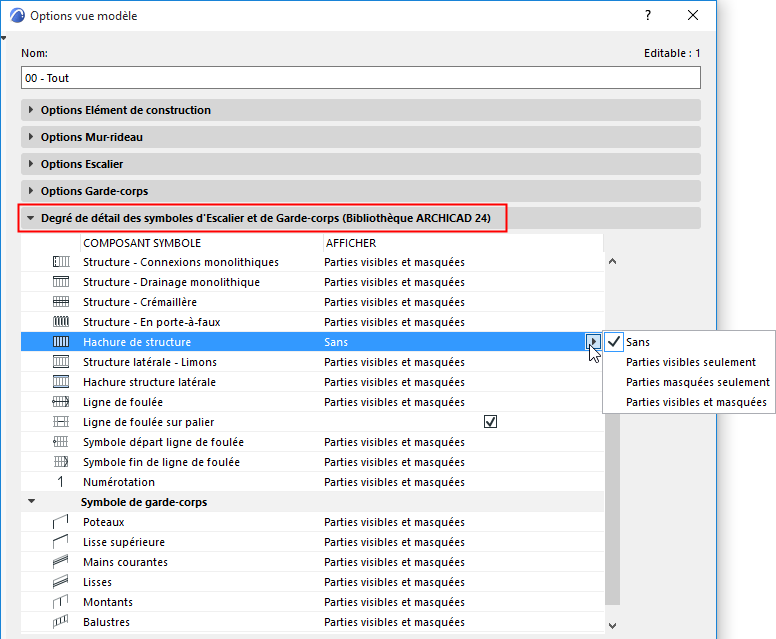776x639 pixels.
Task: Close the Options vue modèle dialog
Action: click(x=693, y=15)
